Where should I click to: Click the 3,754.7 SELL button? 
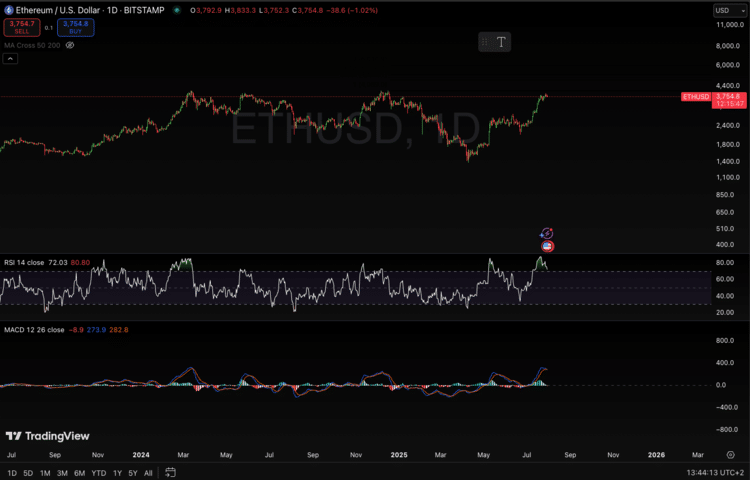[x=22, y=28]
